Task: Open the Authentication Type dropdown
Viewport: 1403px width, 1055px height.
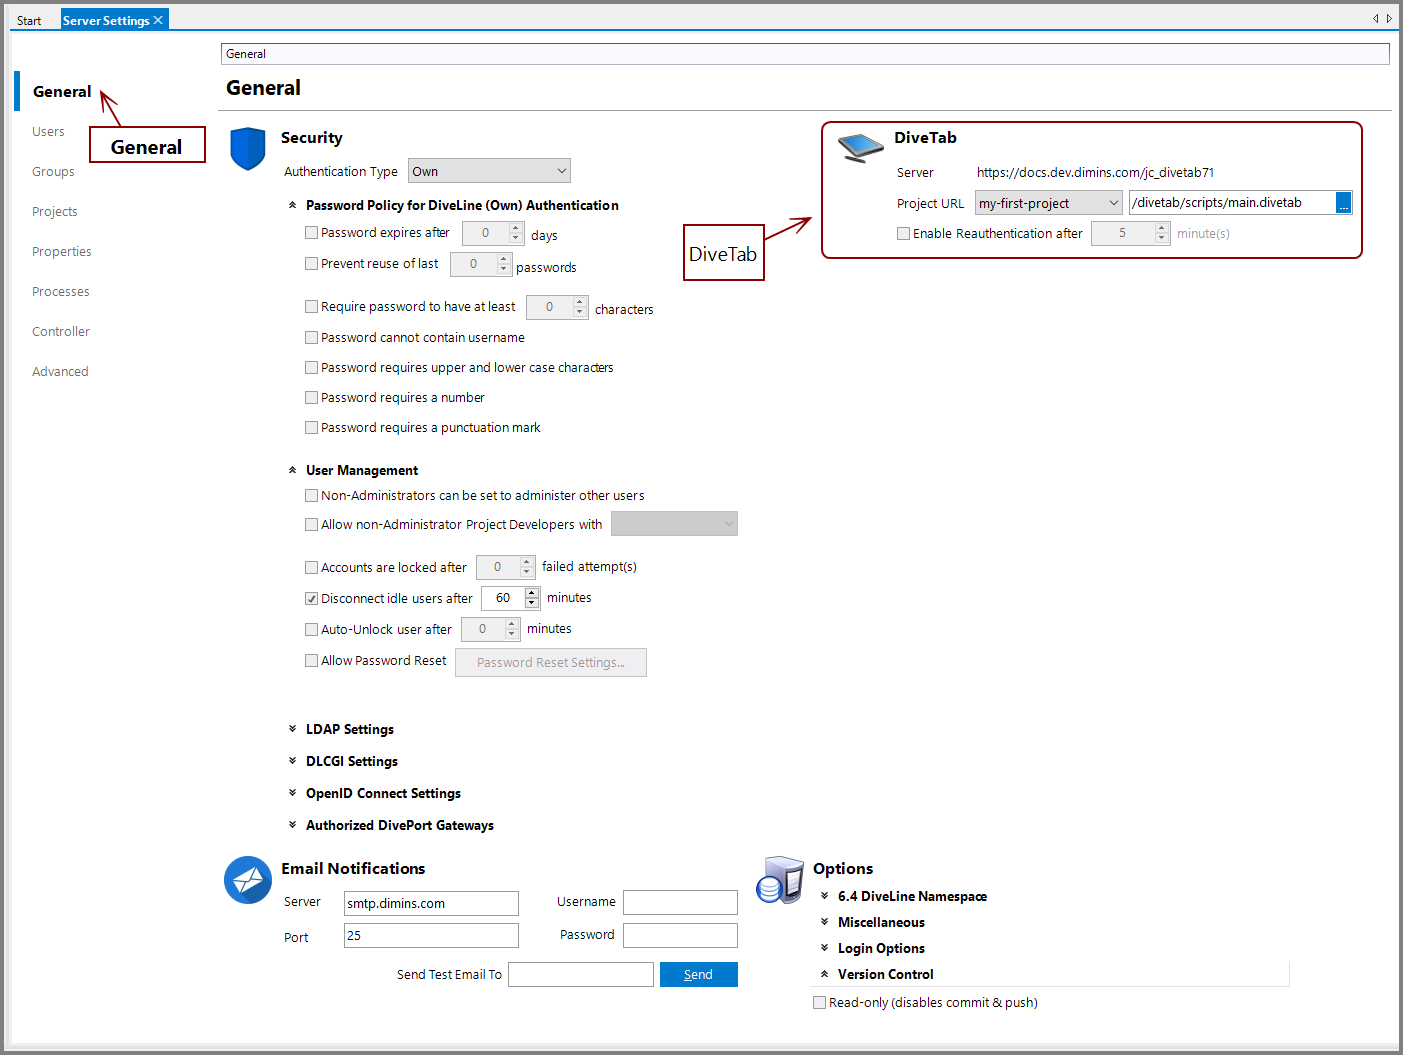Action: coord(489,170)
